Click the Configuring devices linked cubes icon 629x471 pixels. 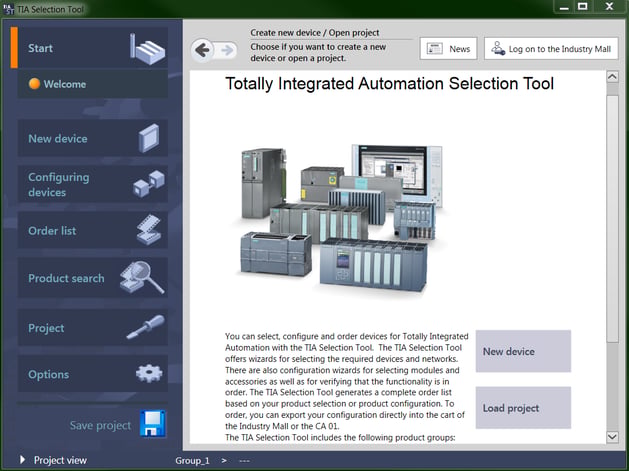click(149, 184)
